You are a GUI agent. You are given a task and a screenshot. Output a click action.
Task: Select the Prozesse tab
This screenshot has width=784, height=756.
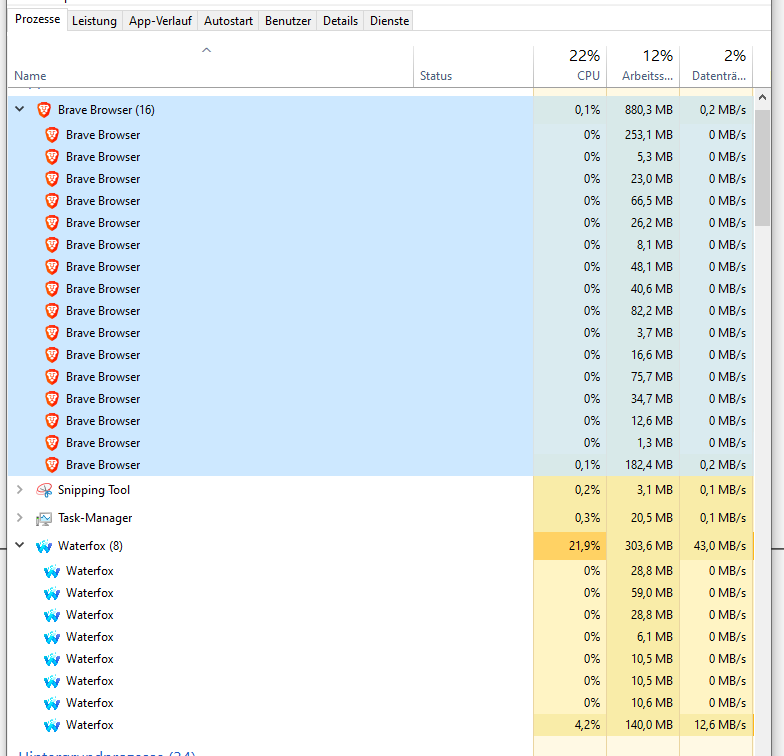tap(38, 20)
